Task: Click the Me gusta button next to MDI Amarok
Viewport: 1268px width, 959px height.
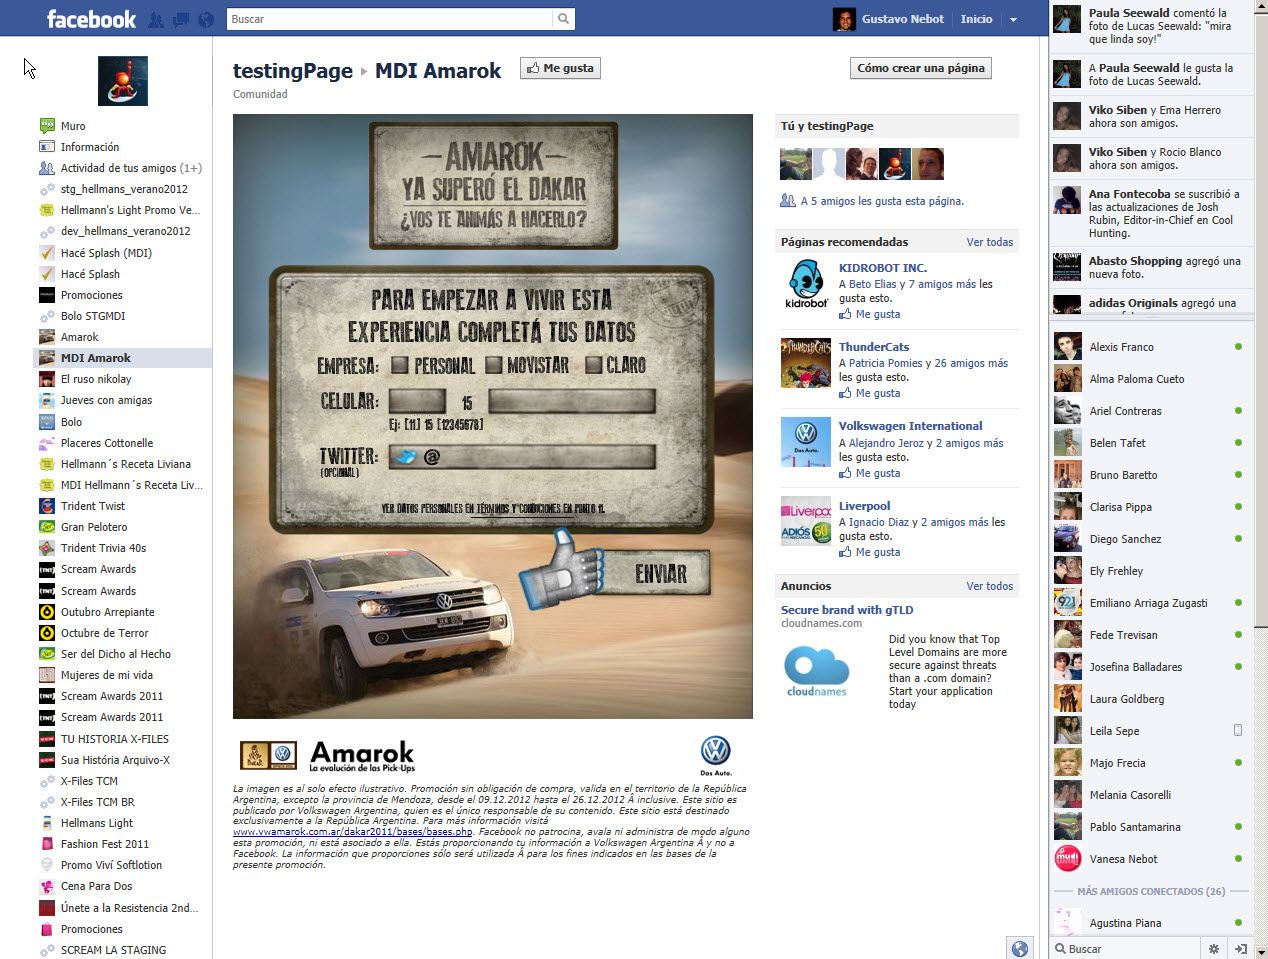Action: tap(560, 68)
